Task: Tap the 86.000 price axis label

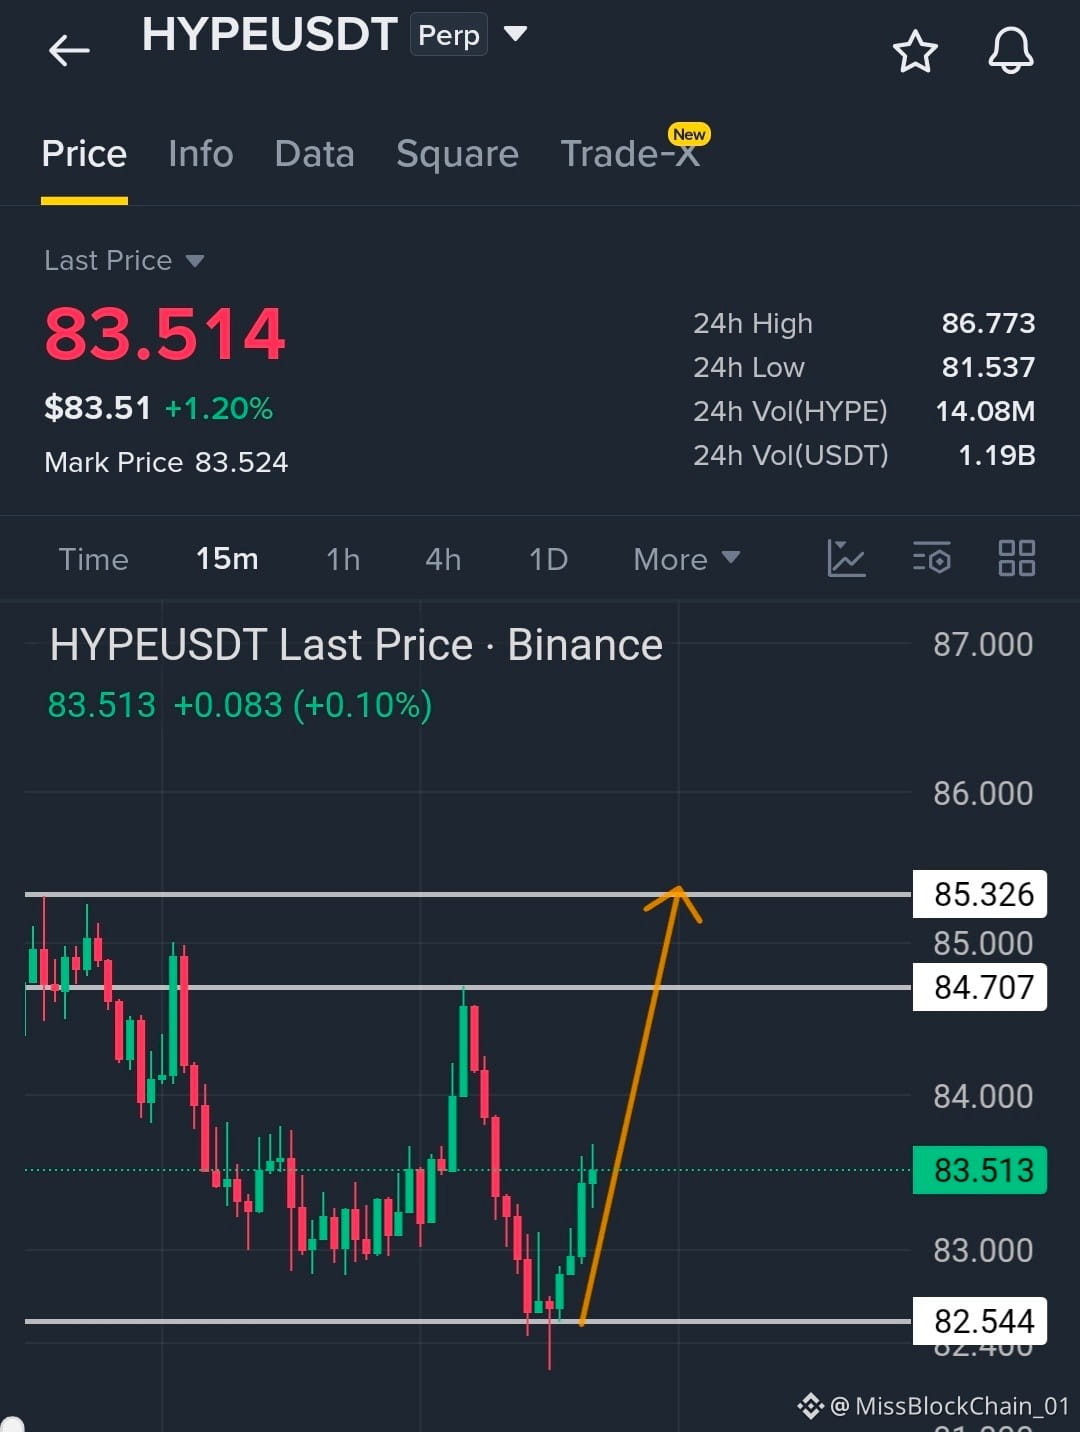Action: click(x=983, y=794)
